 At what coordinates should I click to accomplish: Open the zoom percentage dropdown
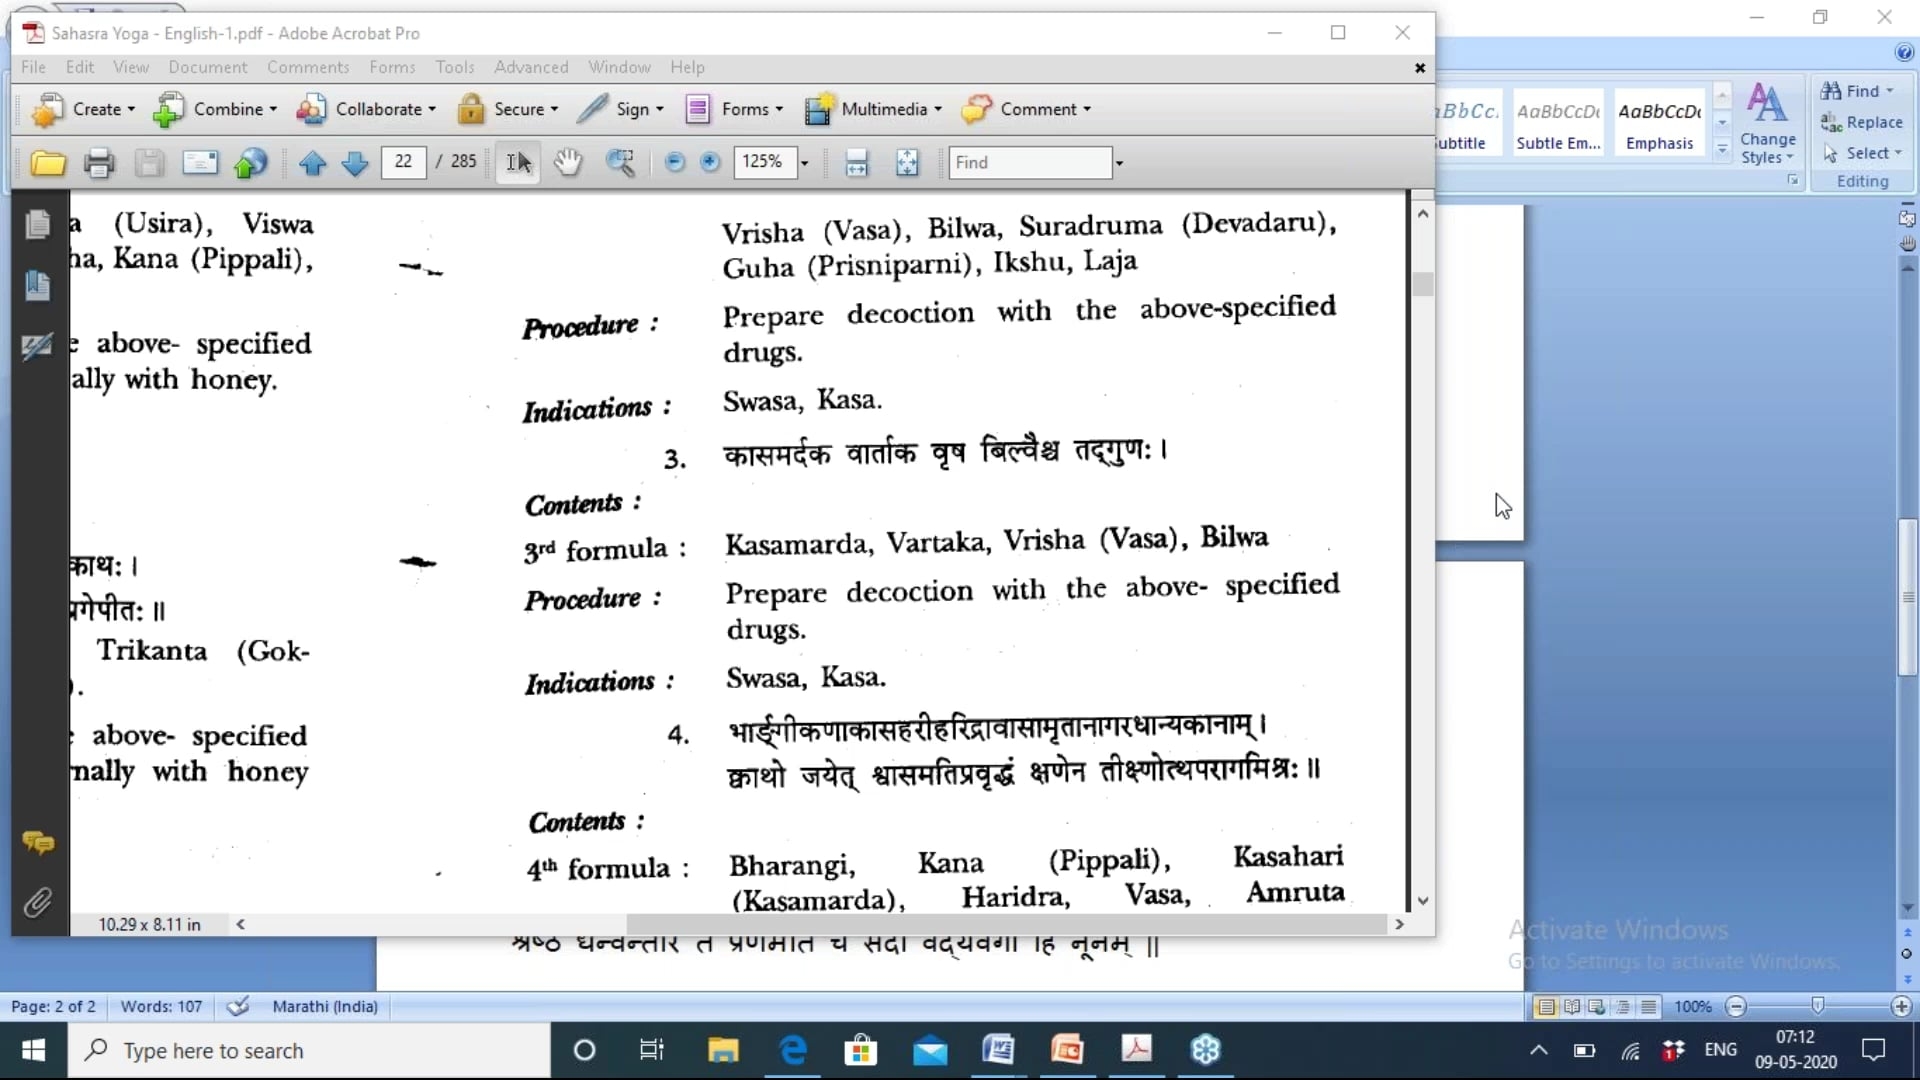pyautogui.click(x=804, y=163)
